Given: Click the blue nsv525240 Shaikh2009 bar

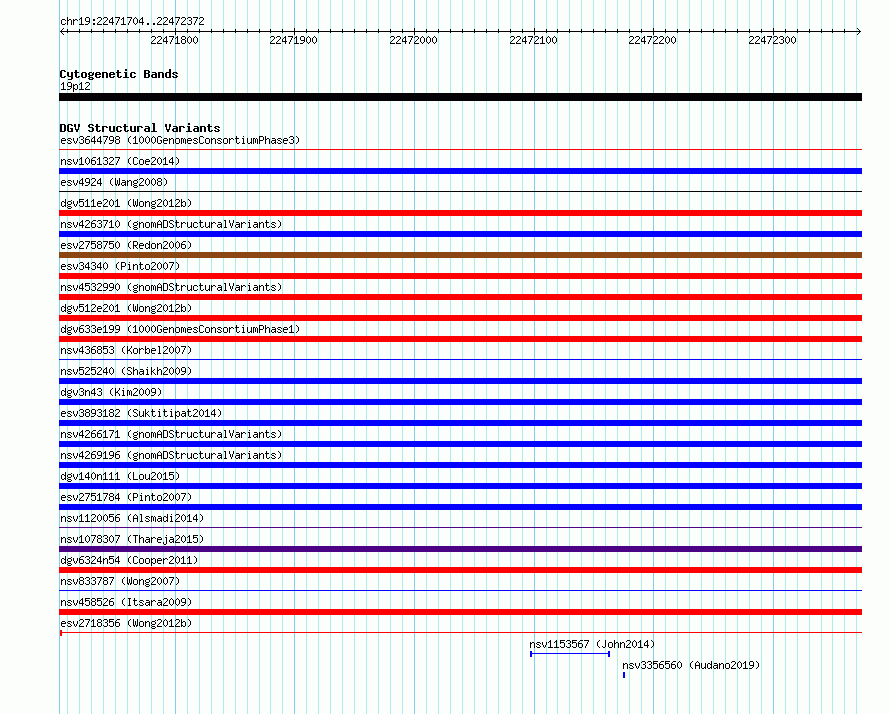Looking at the screenshot, I should pyautogui.click(x=460, y=381).
